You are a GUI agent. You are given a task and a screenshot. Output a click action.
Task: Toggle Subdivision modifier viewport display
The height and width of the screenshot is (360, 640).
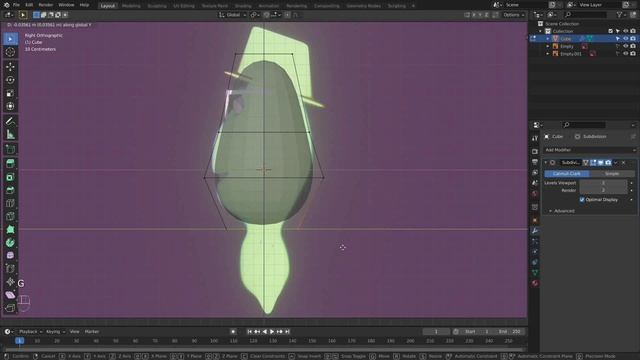[x=600, y=162]
